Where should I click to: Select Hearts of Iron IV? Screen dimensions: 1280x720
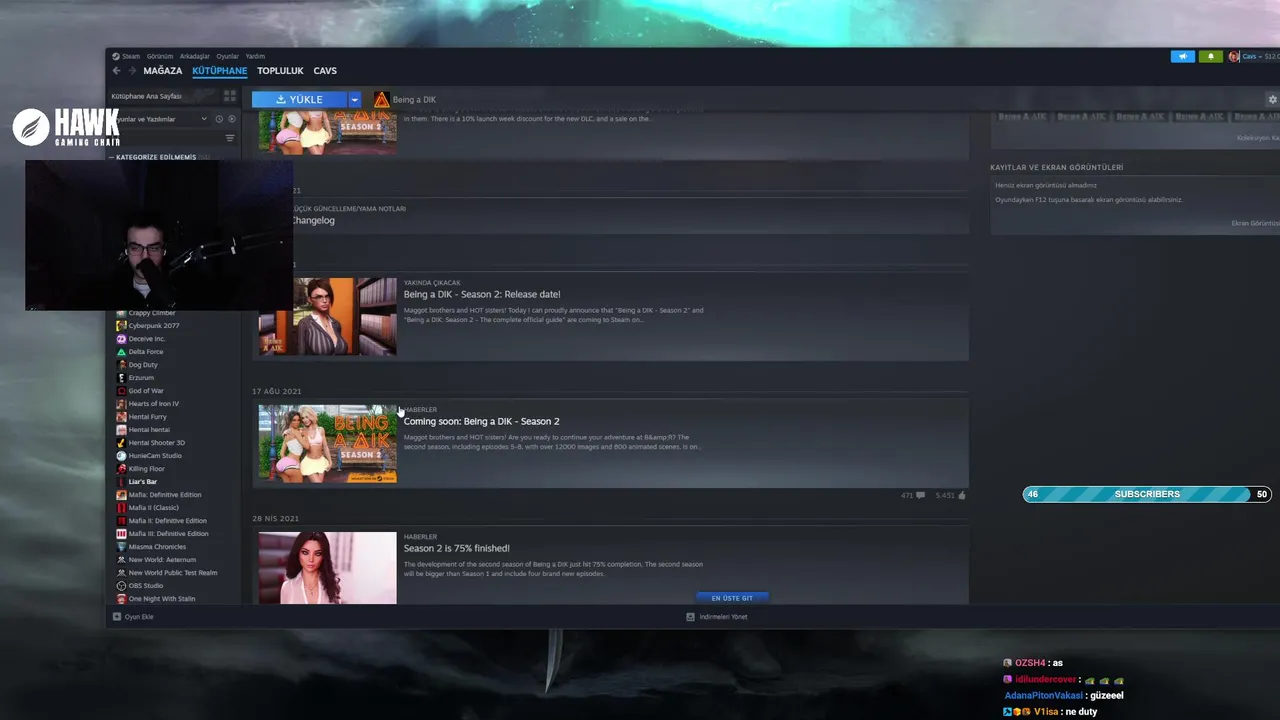(154, 404)
